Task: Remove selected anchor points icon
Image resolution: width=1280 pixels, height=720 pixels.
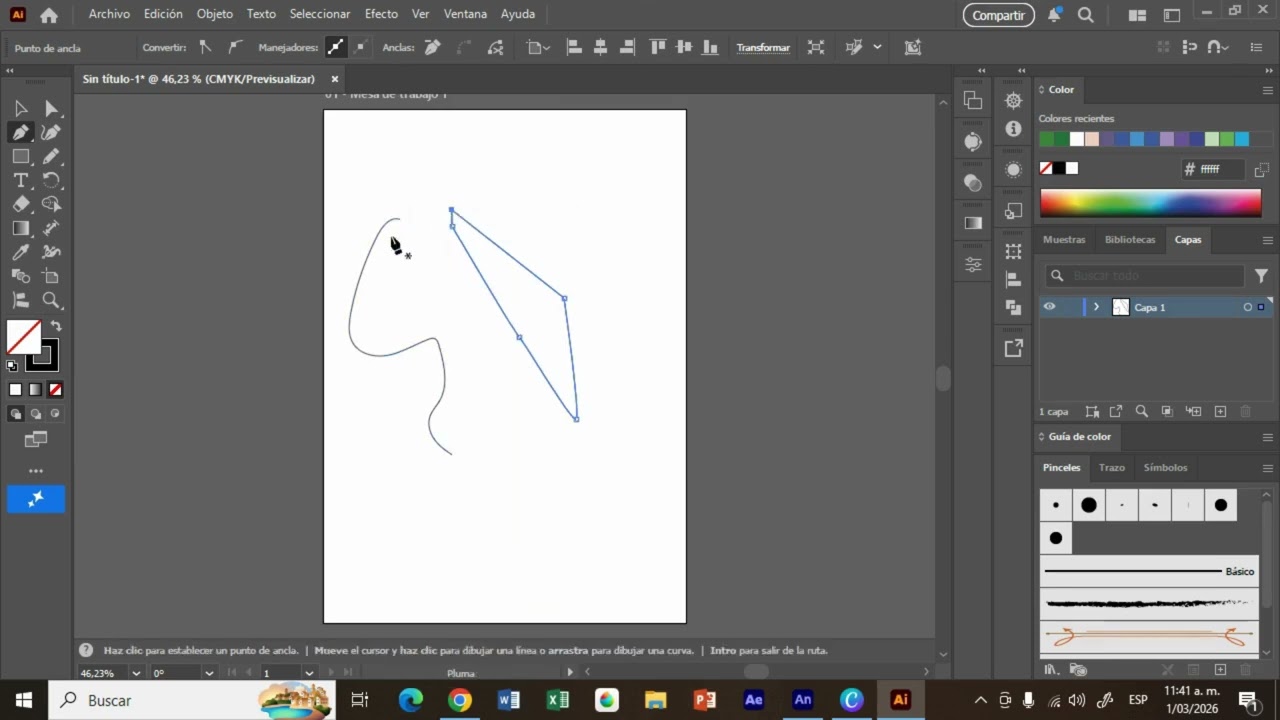Action: (432, 47)
